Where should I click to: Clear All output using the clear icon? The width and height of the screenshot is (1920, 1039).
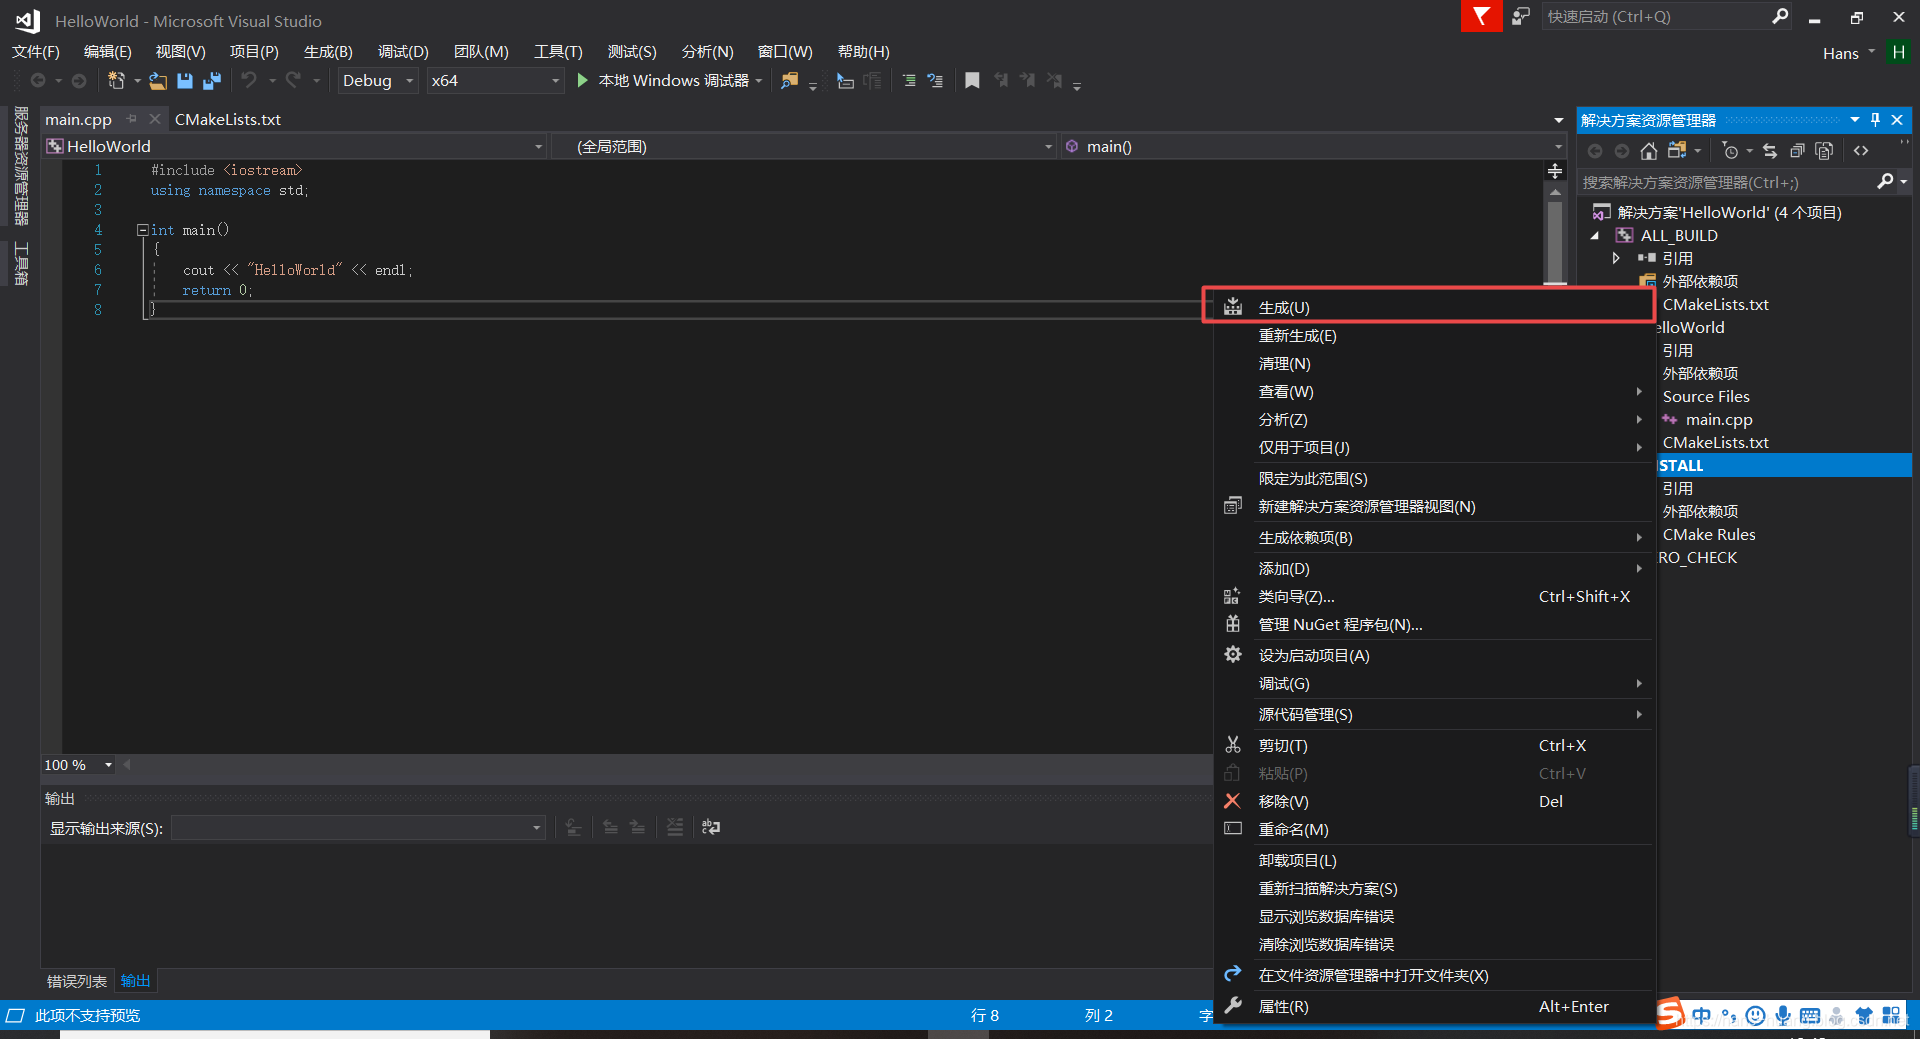(x=675, y=827)
